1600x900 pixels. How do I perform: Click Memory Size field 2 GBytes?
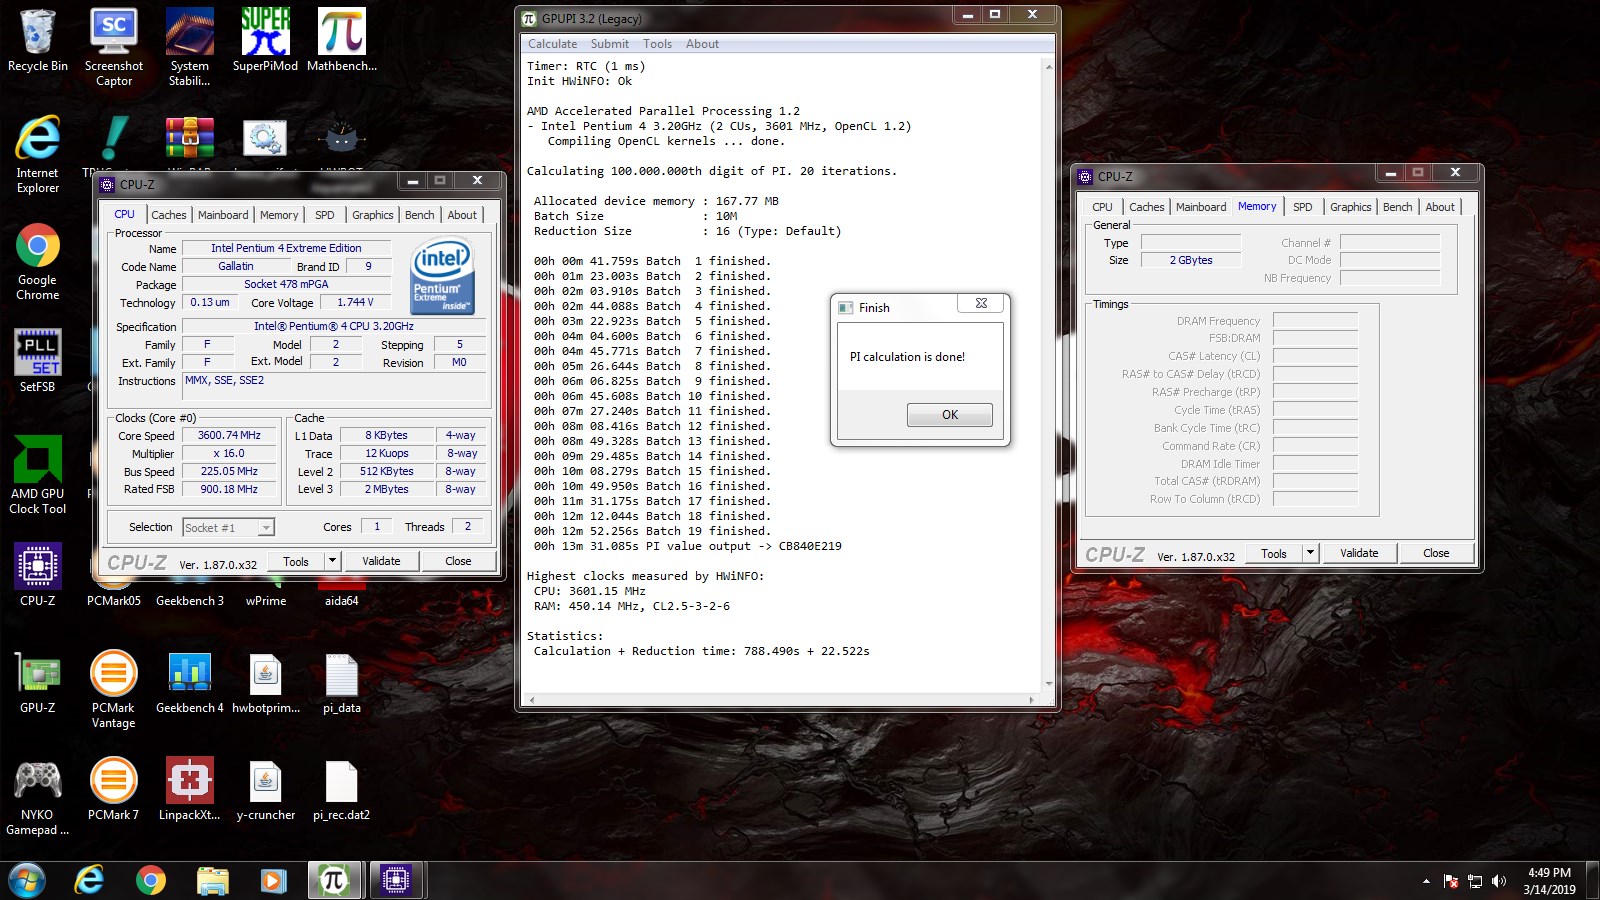(1191, 260)
